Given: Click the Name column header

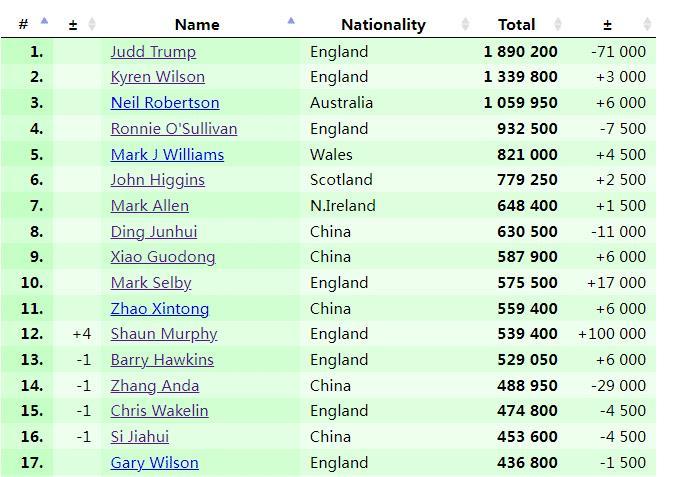Looking at the screenshot, I should point(197,25).
